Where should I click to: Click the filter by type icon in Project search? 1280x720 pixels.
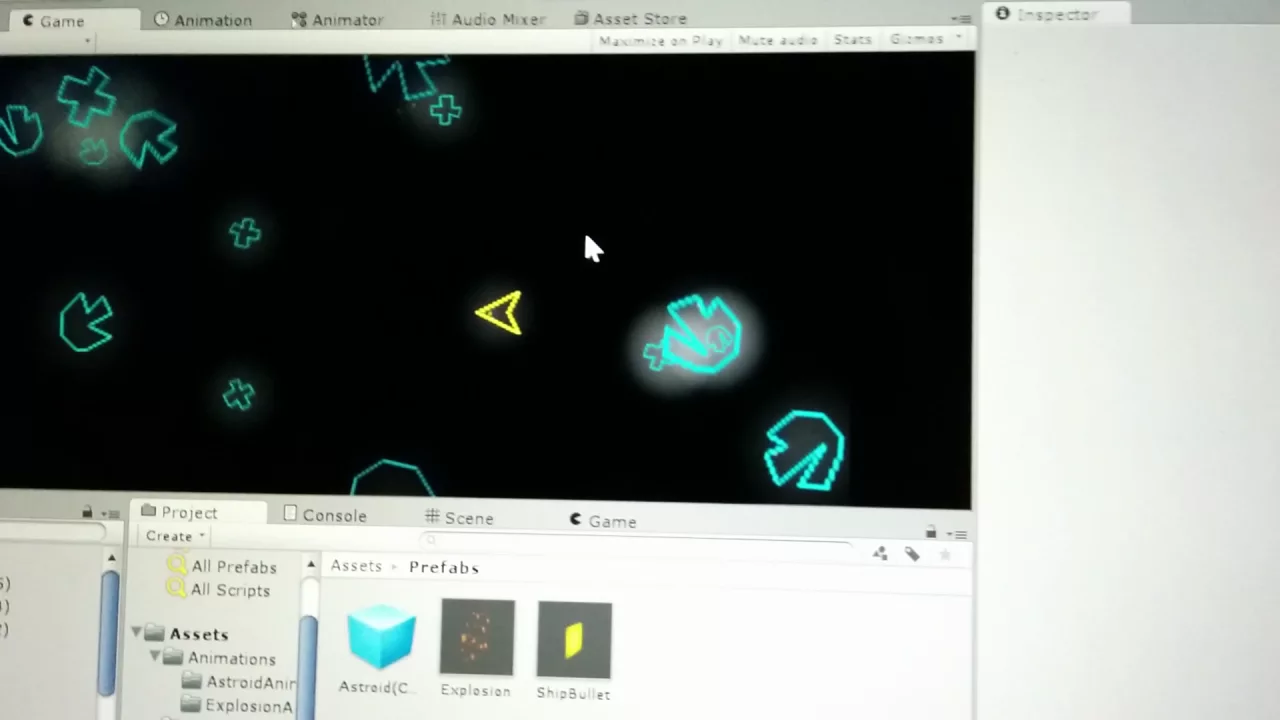coord(880,553)
